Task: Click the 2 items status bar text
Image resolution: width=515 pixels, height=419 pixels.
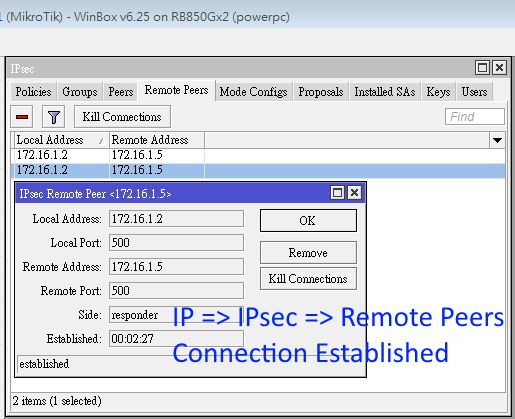Action: [x=57, y=401]
